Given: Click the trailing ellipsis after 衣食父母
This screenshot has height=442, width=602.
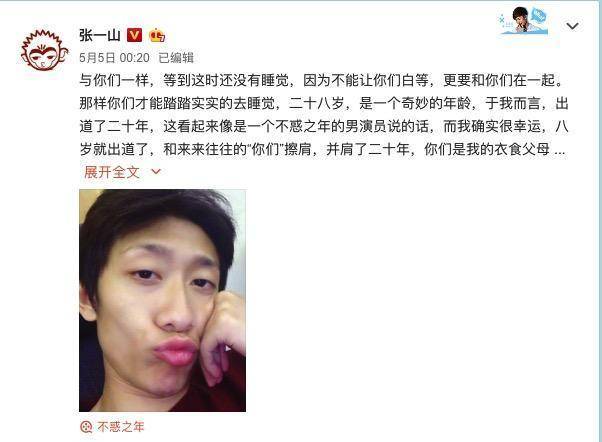Looking at the screenshot, I should [559, 151].
